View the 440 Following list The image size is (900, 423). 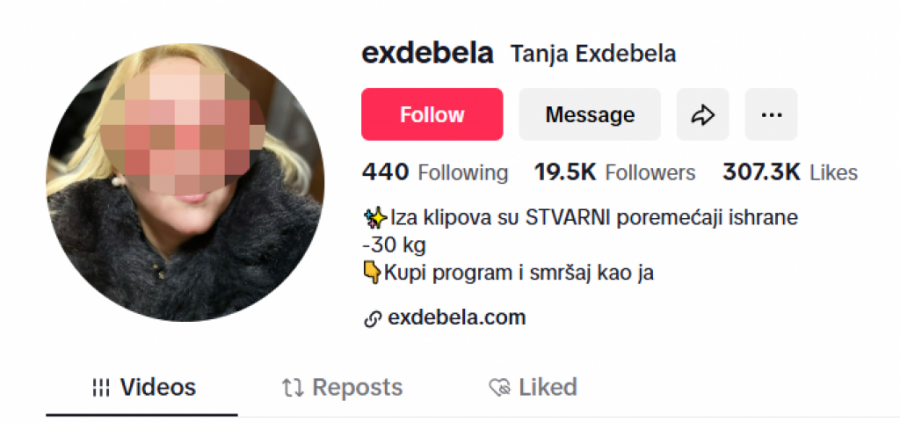[x=435, y=172]
